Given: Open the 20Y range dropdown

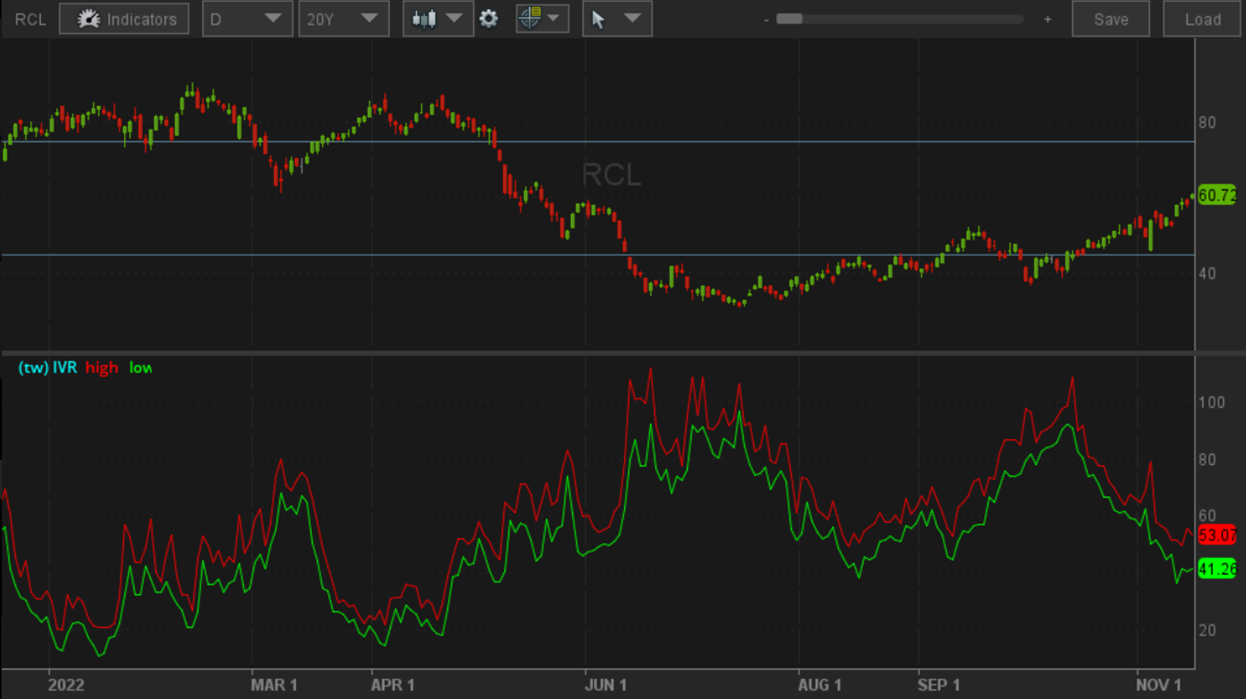Looking at the screenshot, I should point(343,19).
